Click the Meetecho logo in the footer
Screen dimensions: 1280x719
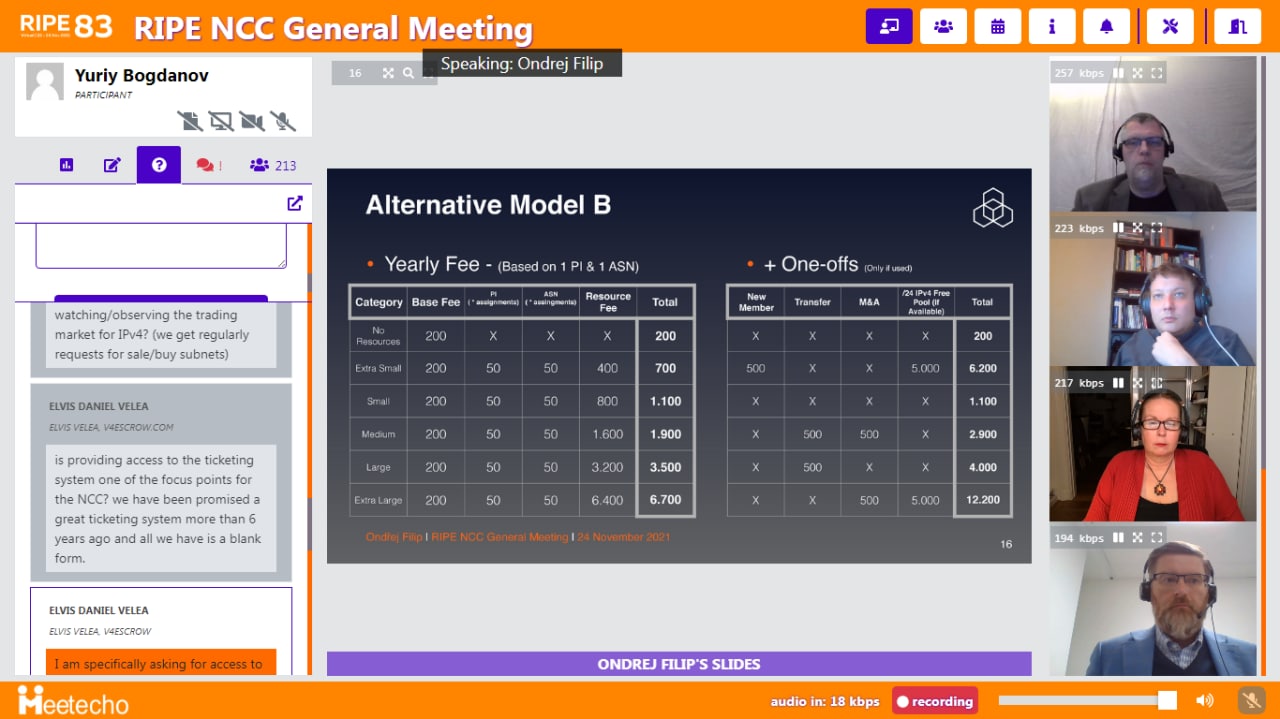tap(73, 700)
